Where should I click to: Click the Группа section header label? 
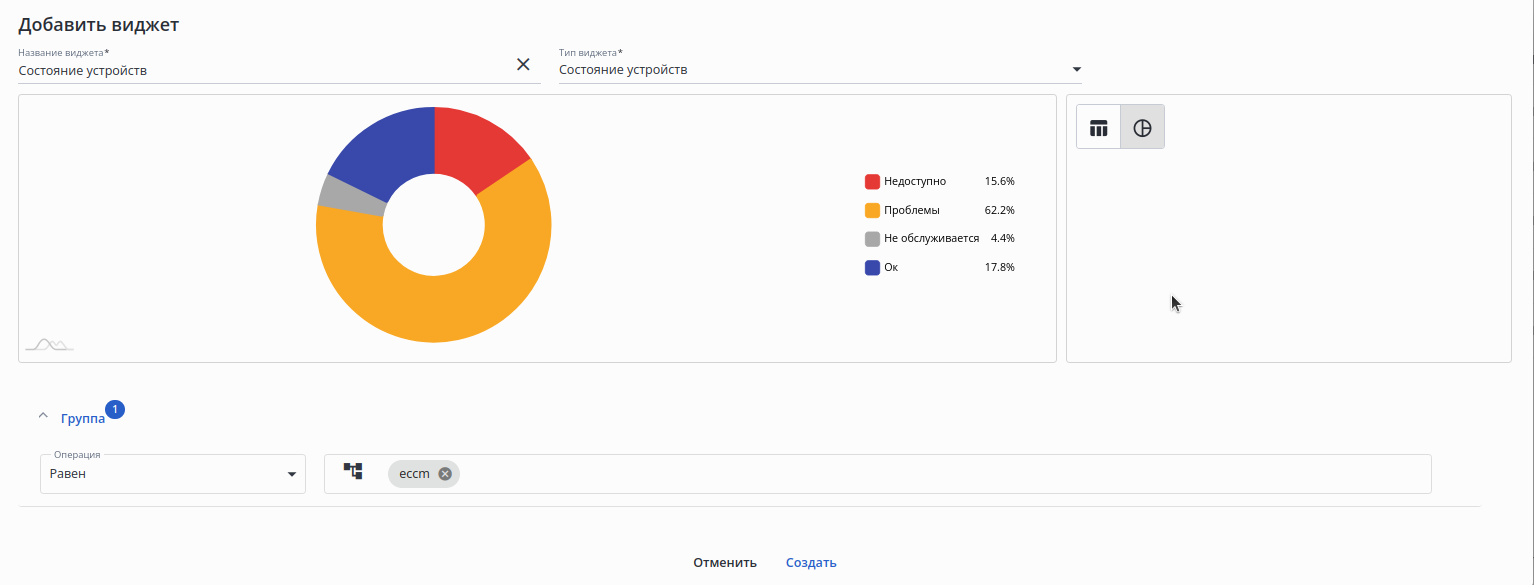coord(82,419)
